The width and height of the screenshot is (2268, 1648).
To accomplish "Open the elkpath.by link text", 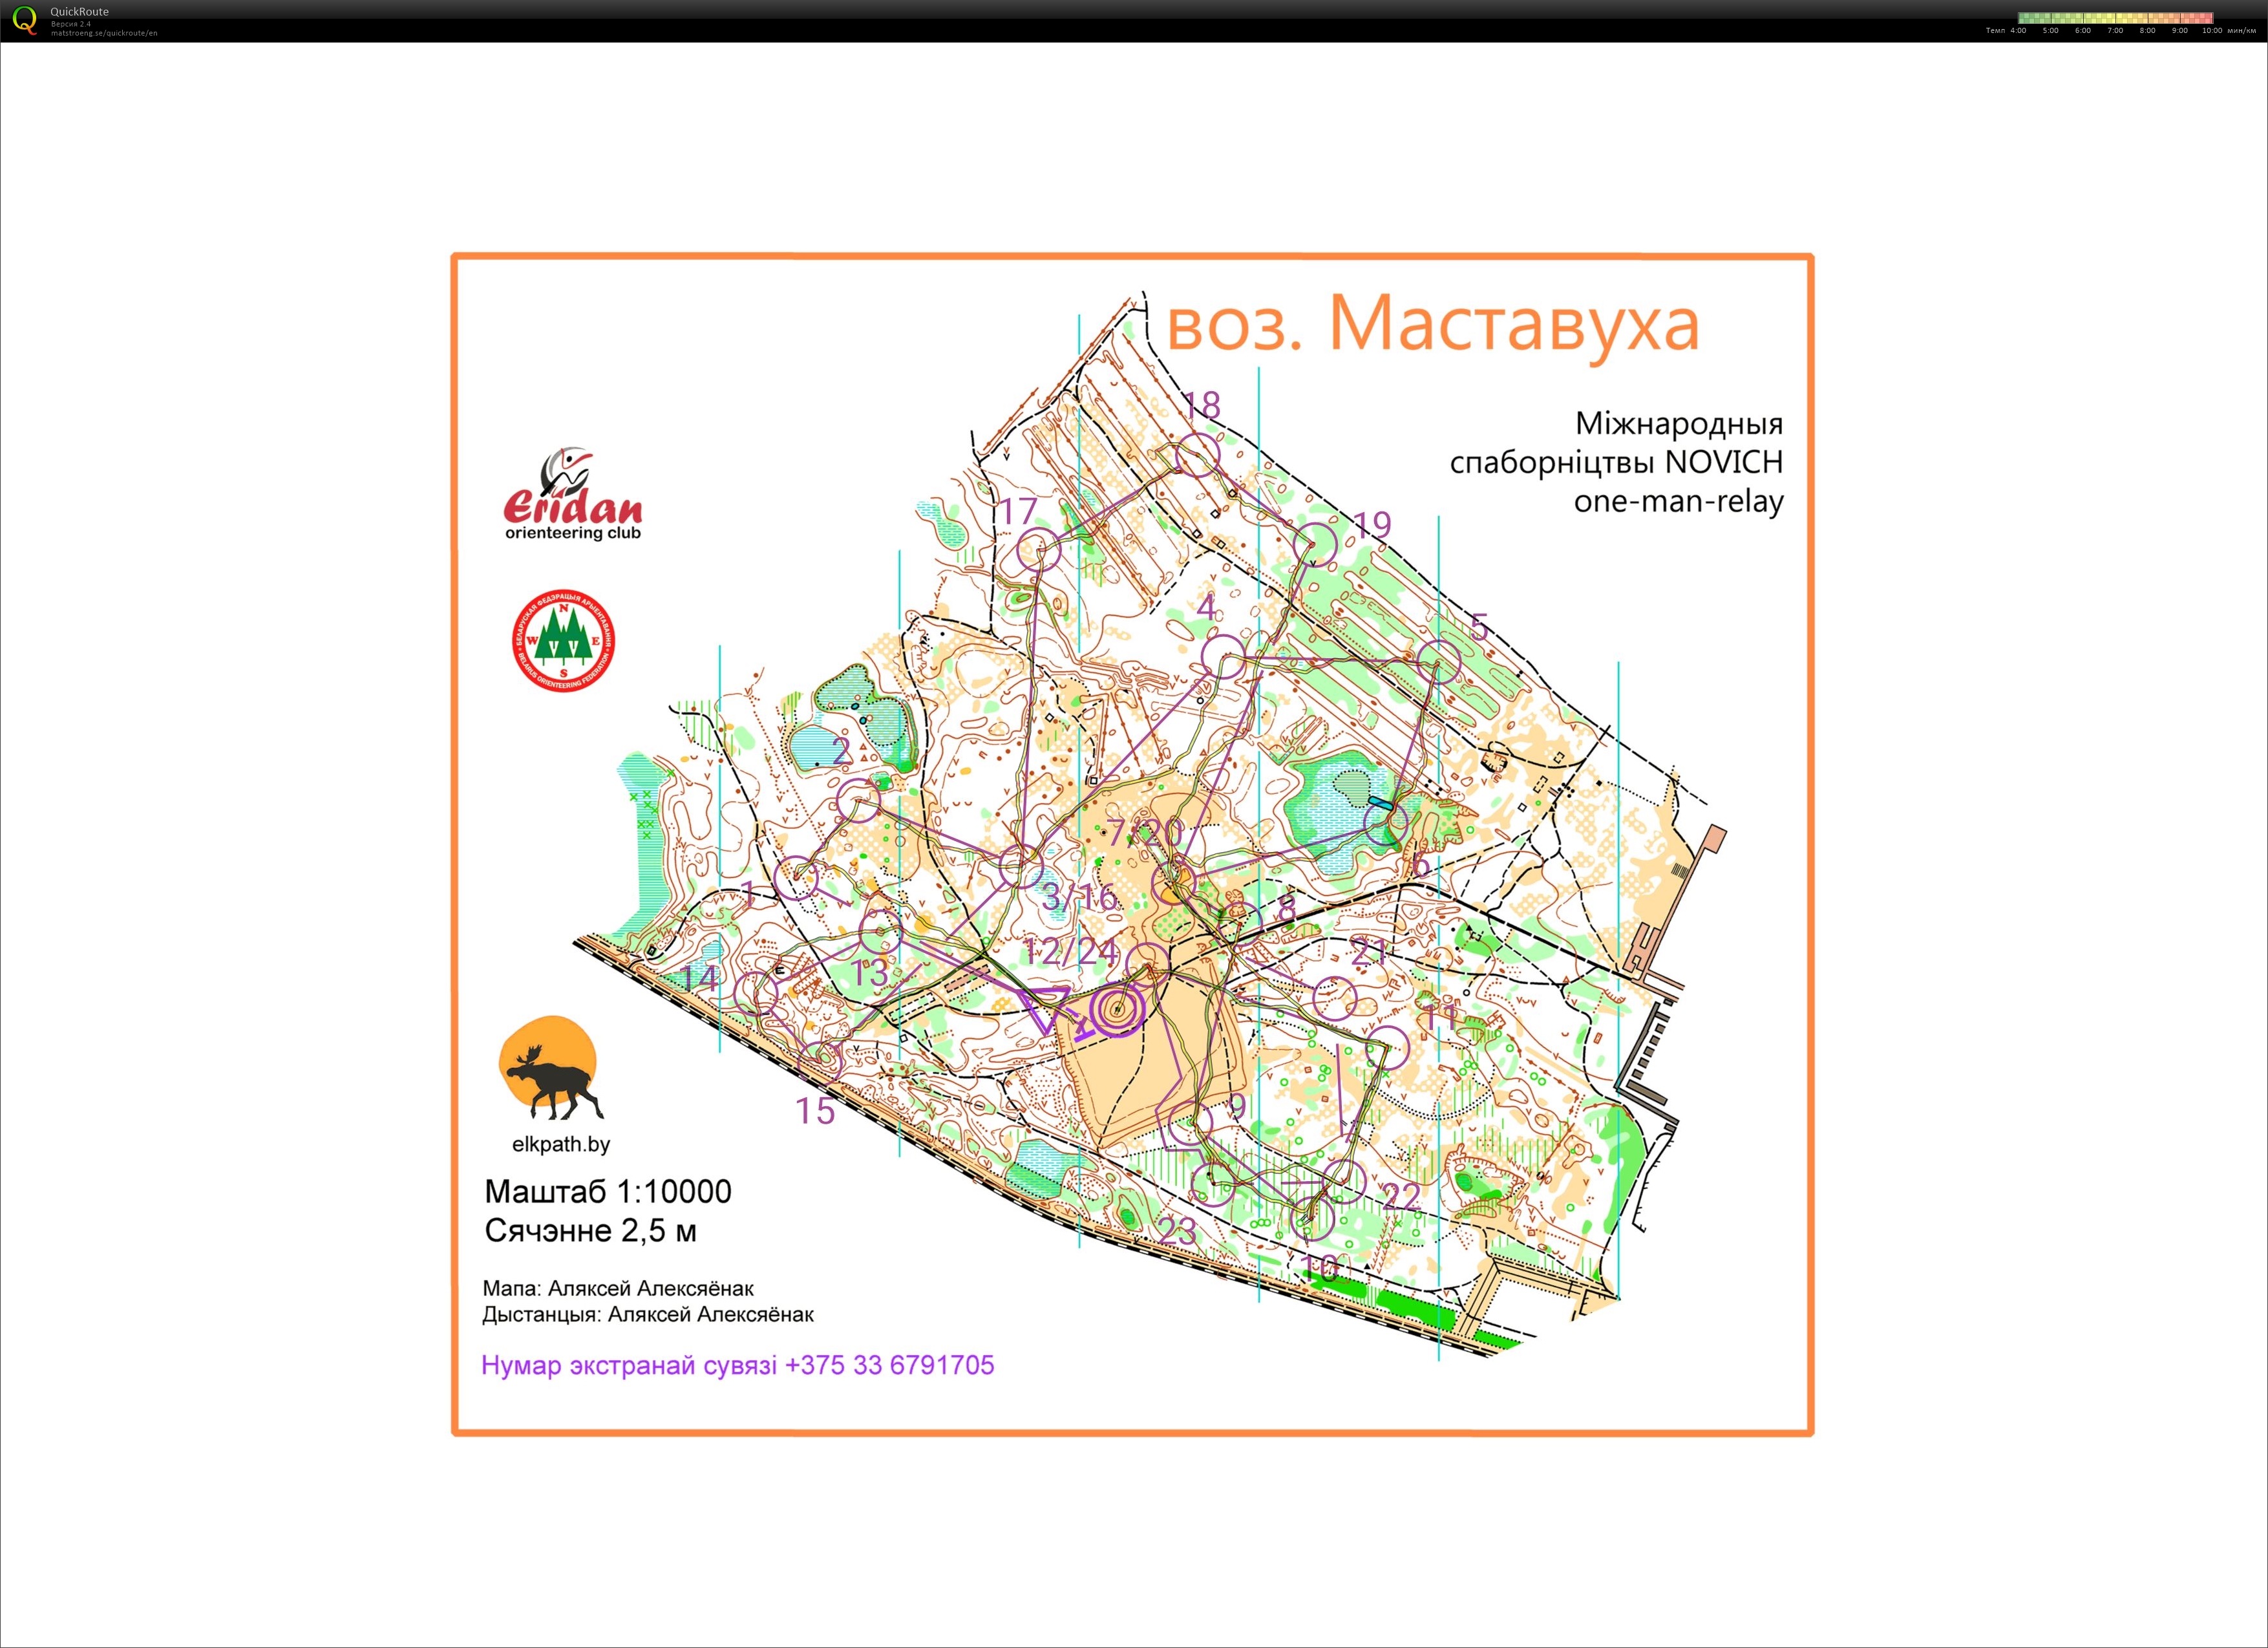I will [x=560, y=1144].
